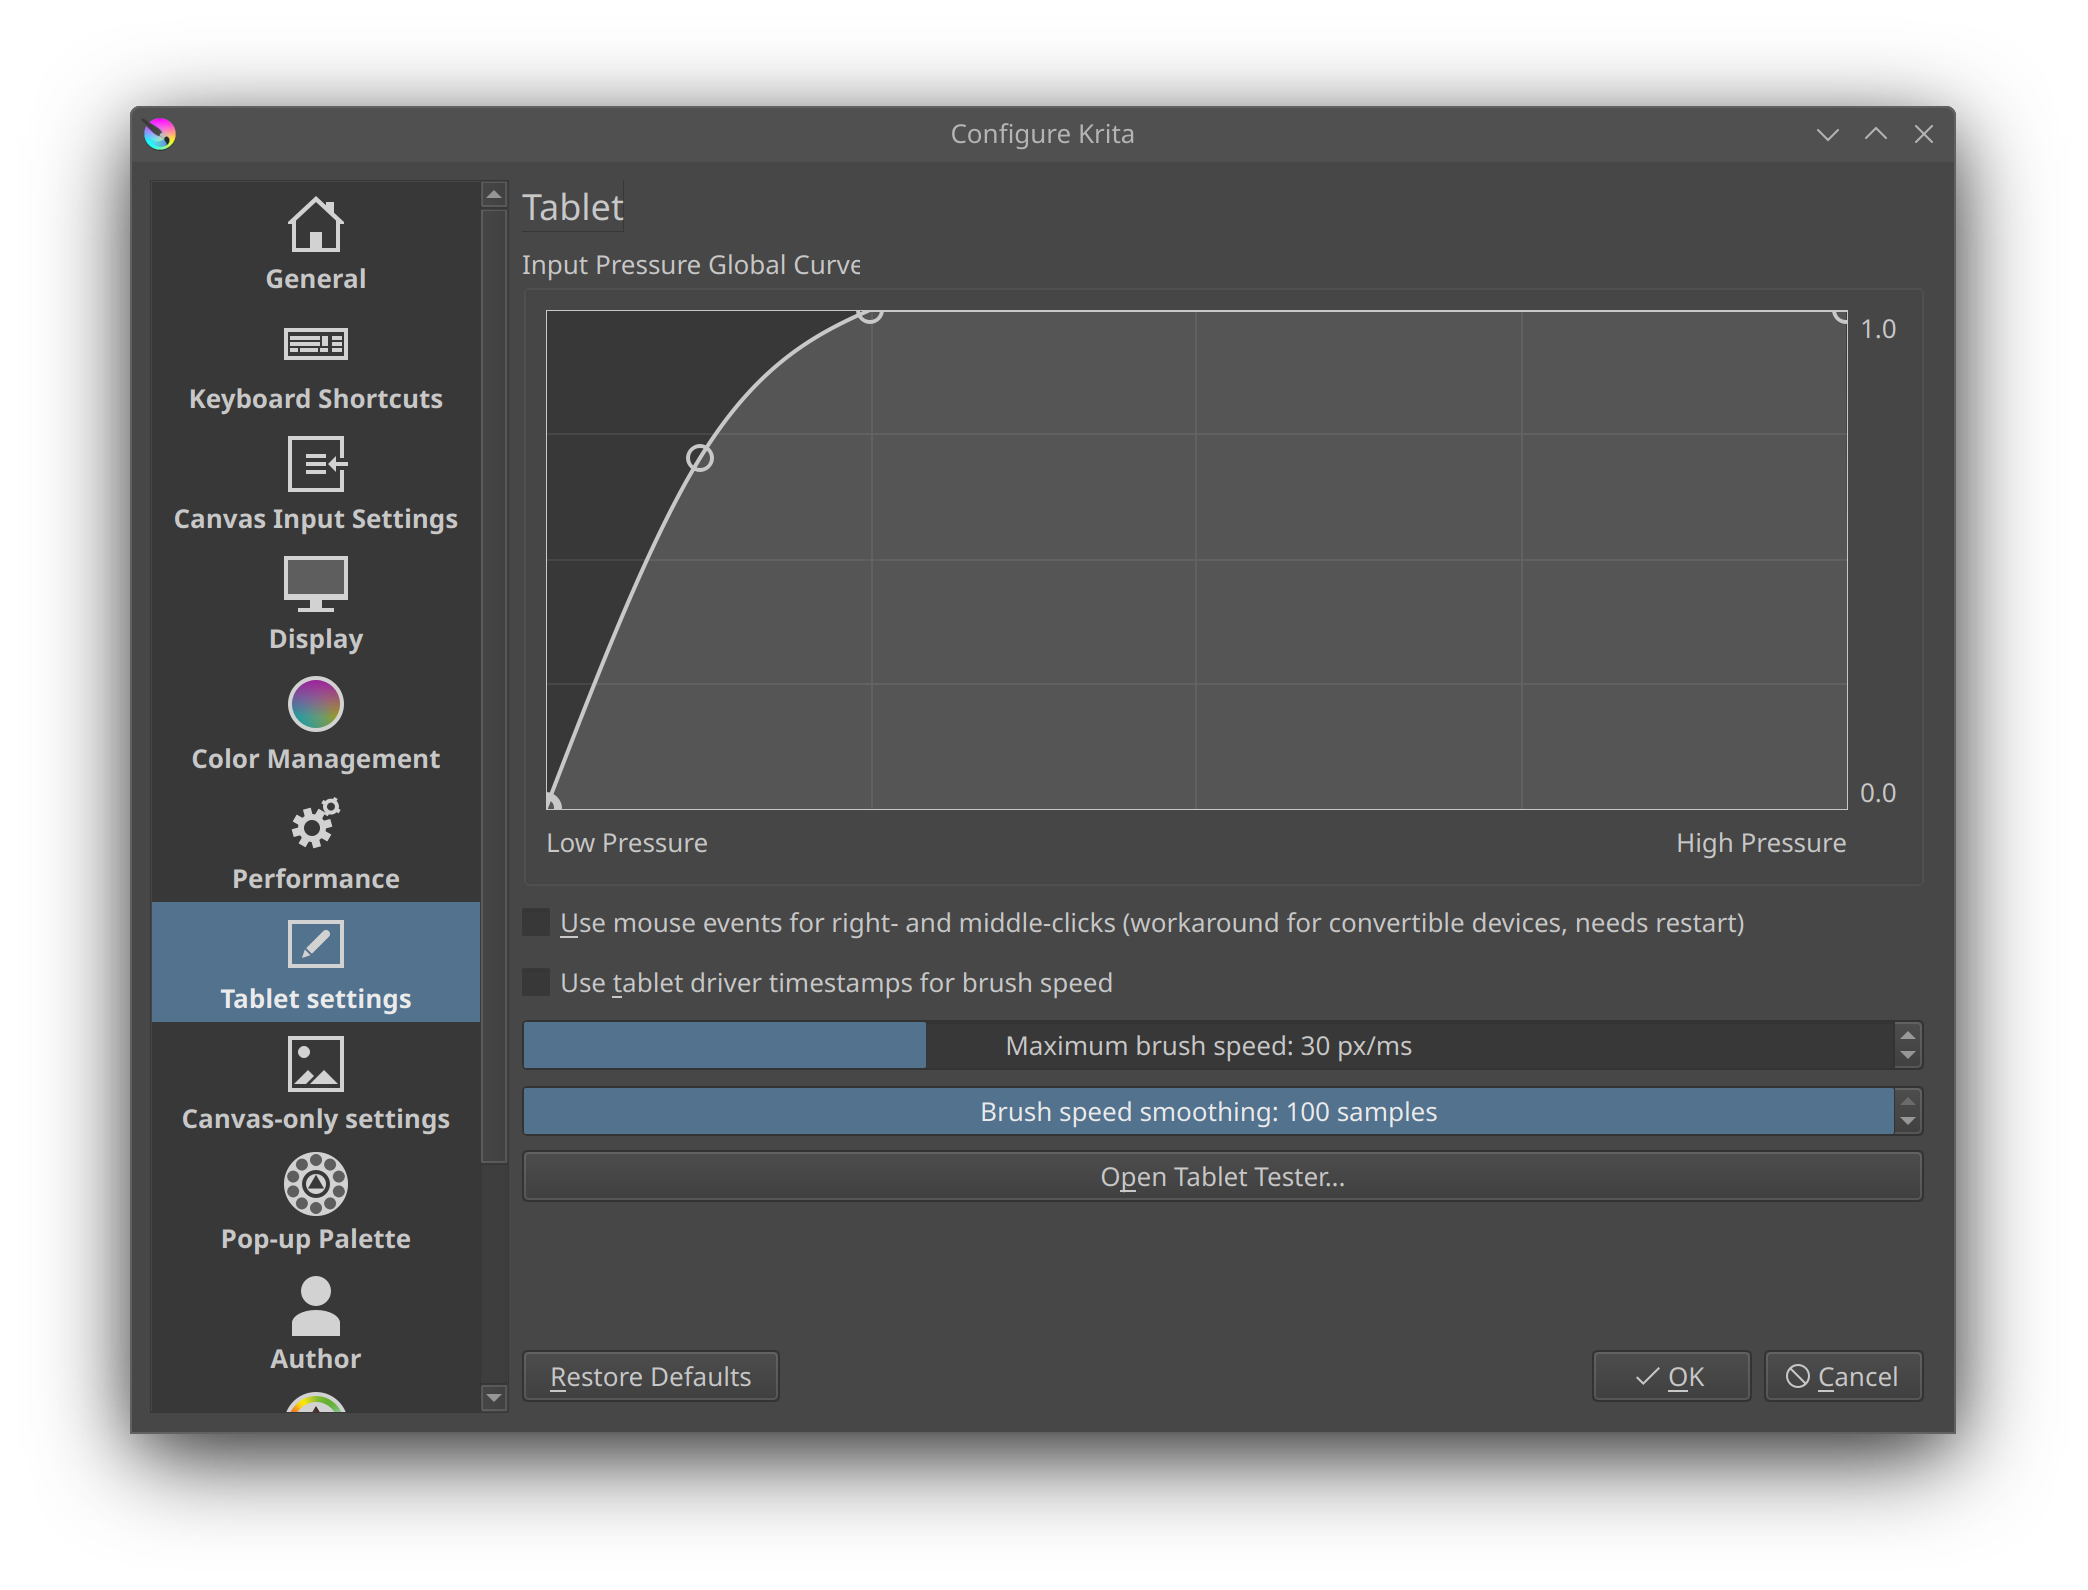Open Canvas Input Settings icon
2088x1590 pixels.
point(315,464)
